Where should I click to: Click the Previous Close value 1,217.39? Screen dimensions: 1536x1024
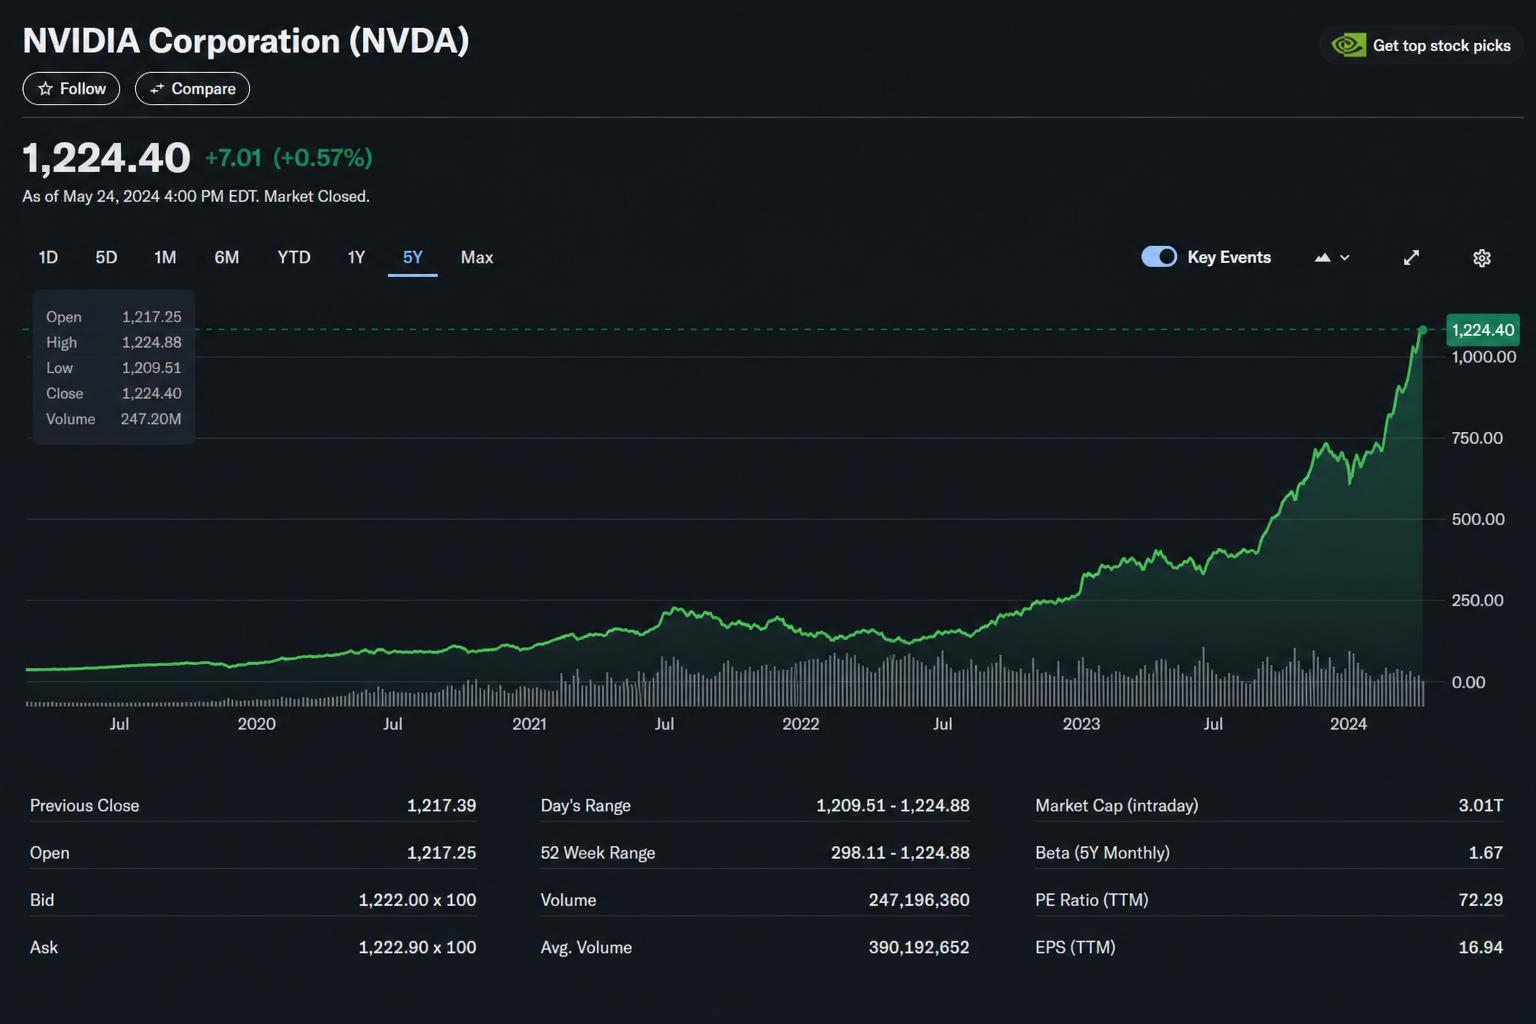(441, 806)
